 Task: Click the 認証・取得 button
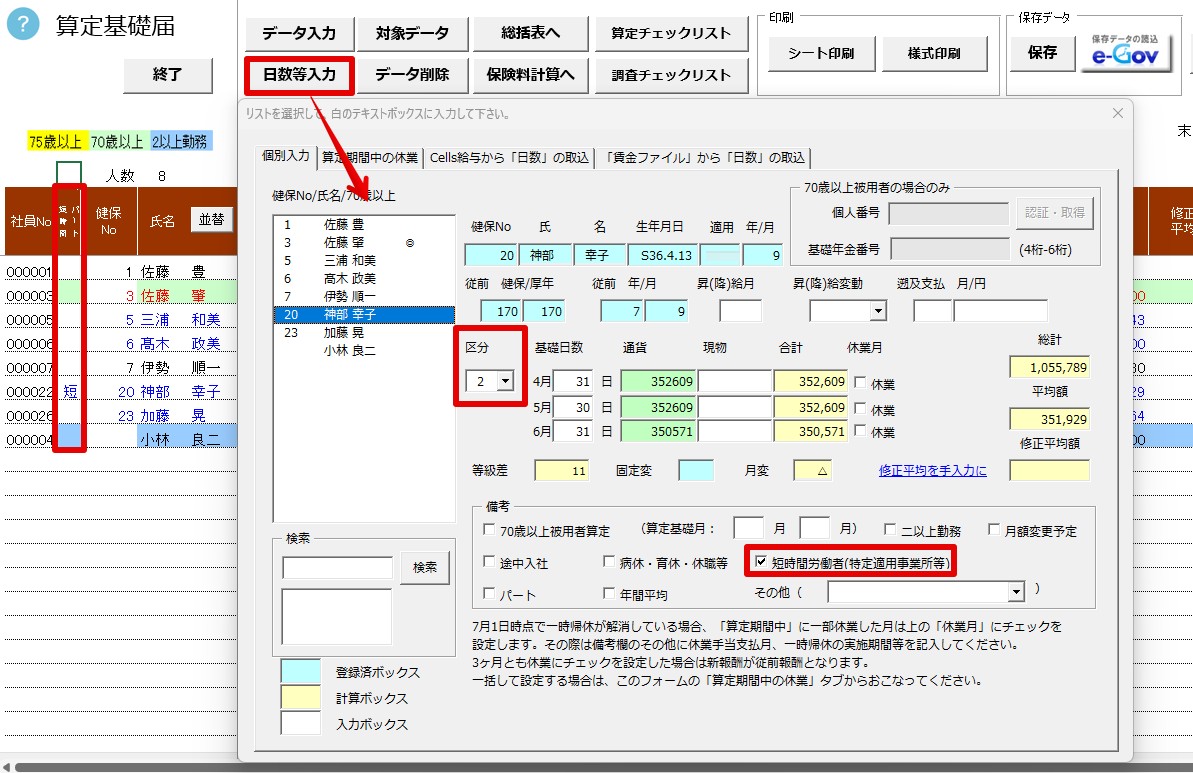pyautogui.click(x=1055, y=213)
